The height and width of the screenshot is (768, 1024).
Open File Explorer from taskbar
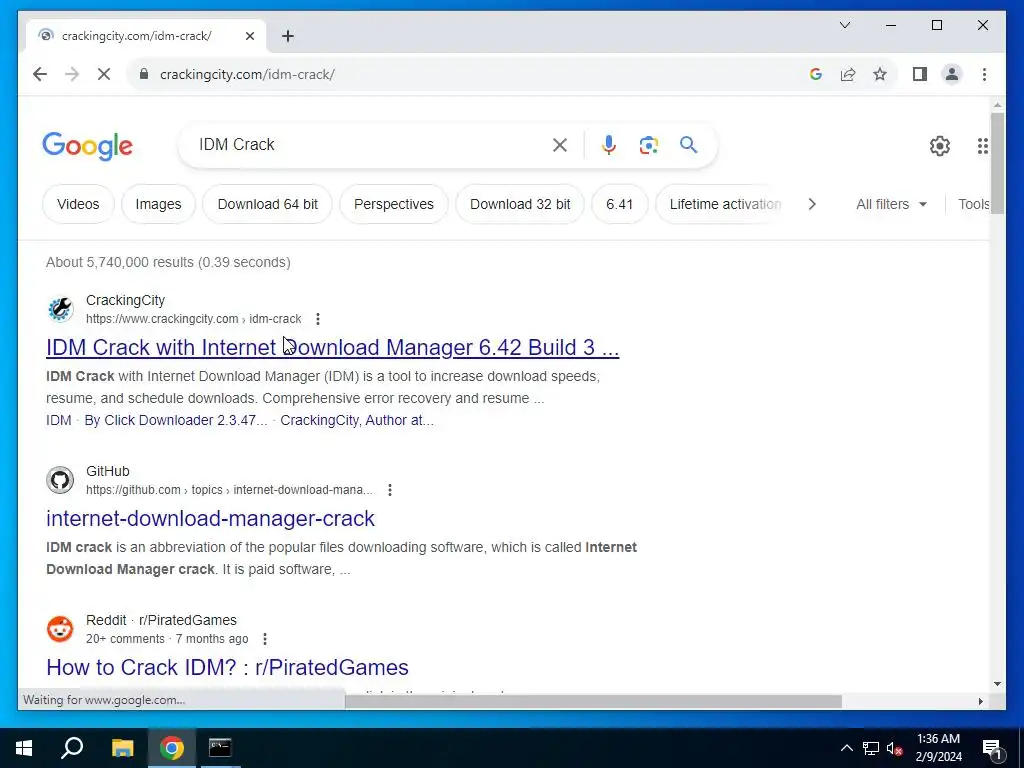point(122,748)
